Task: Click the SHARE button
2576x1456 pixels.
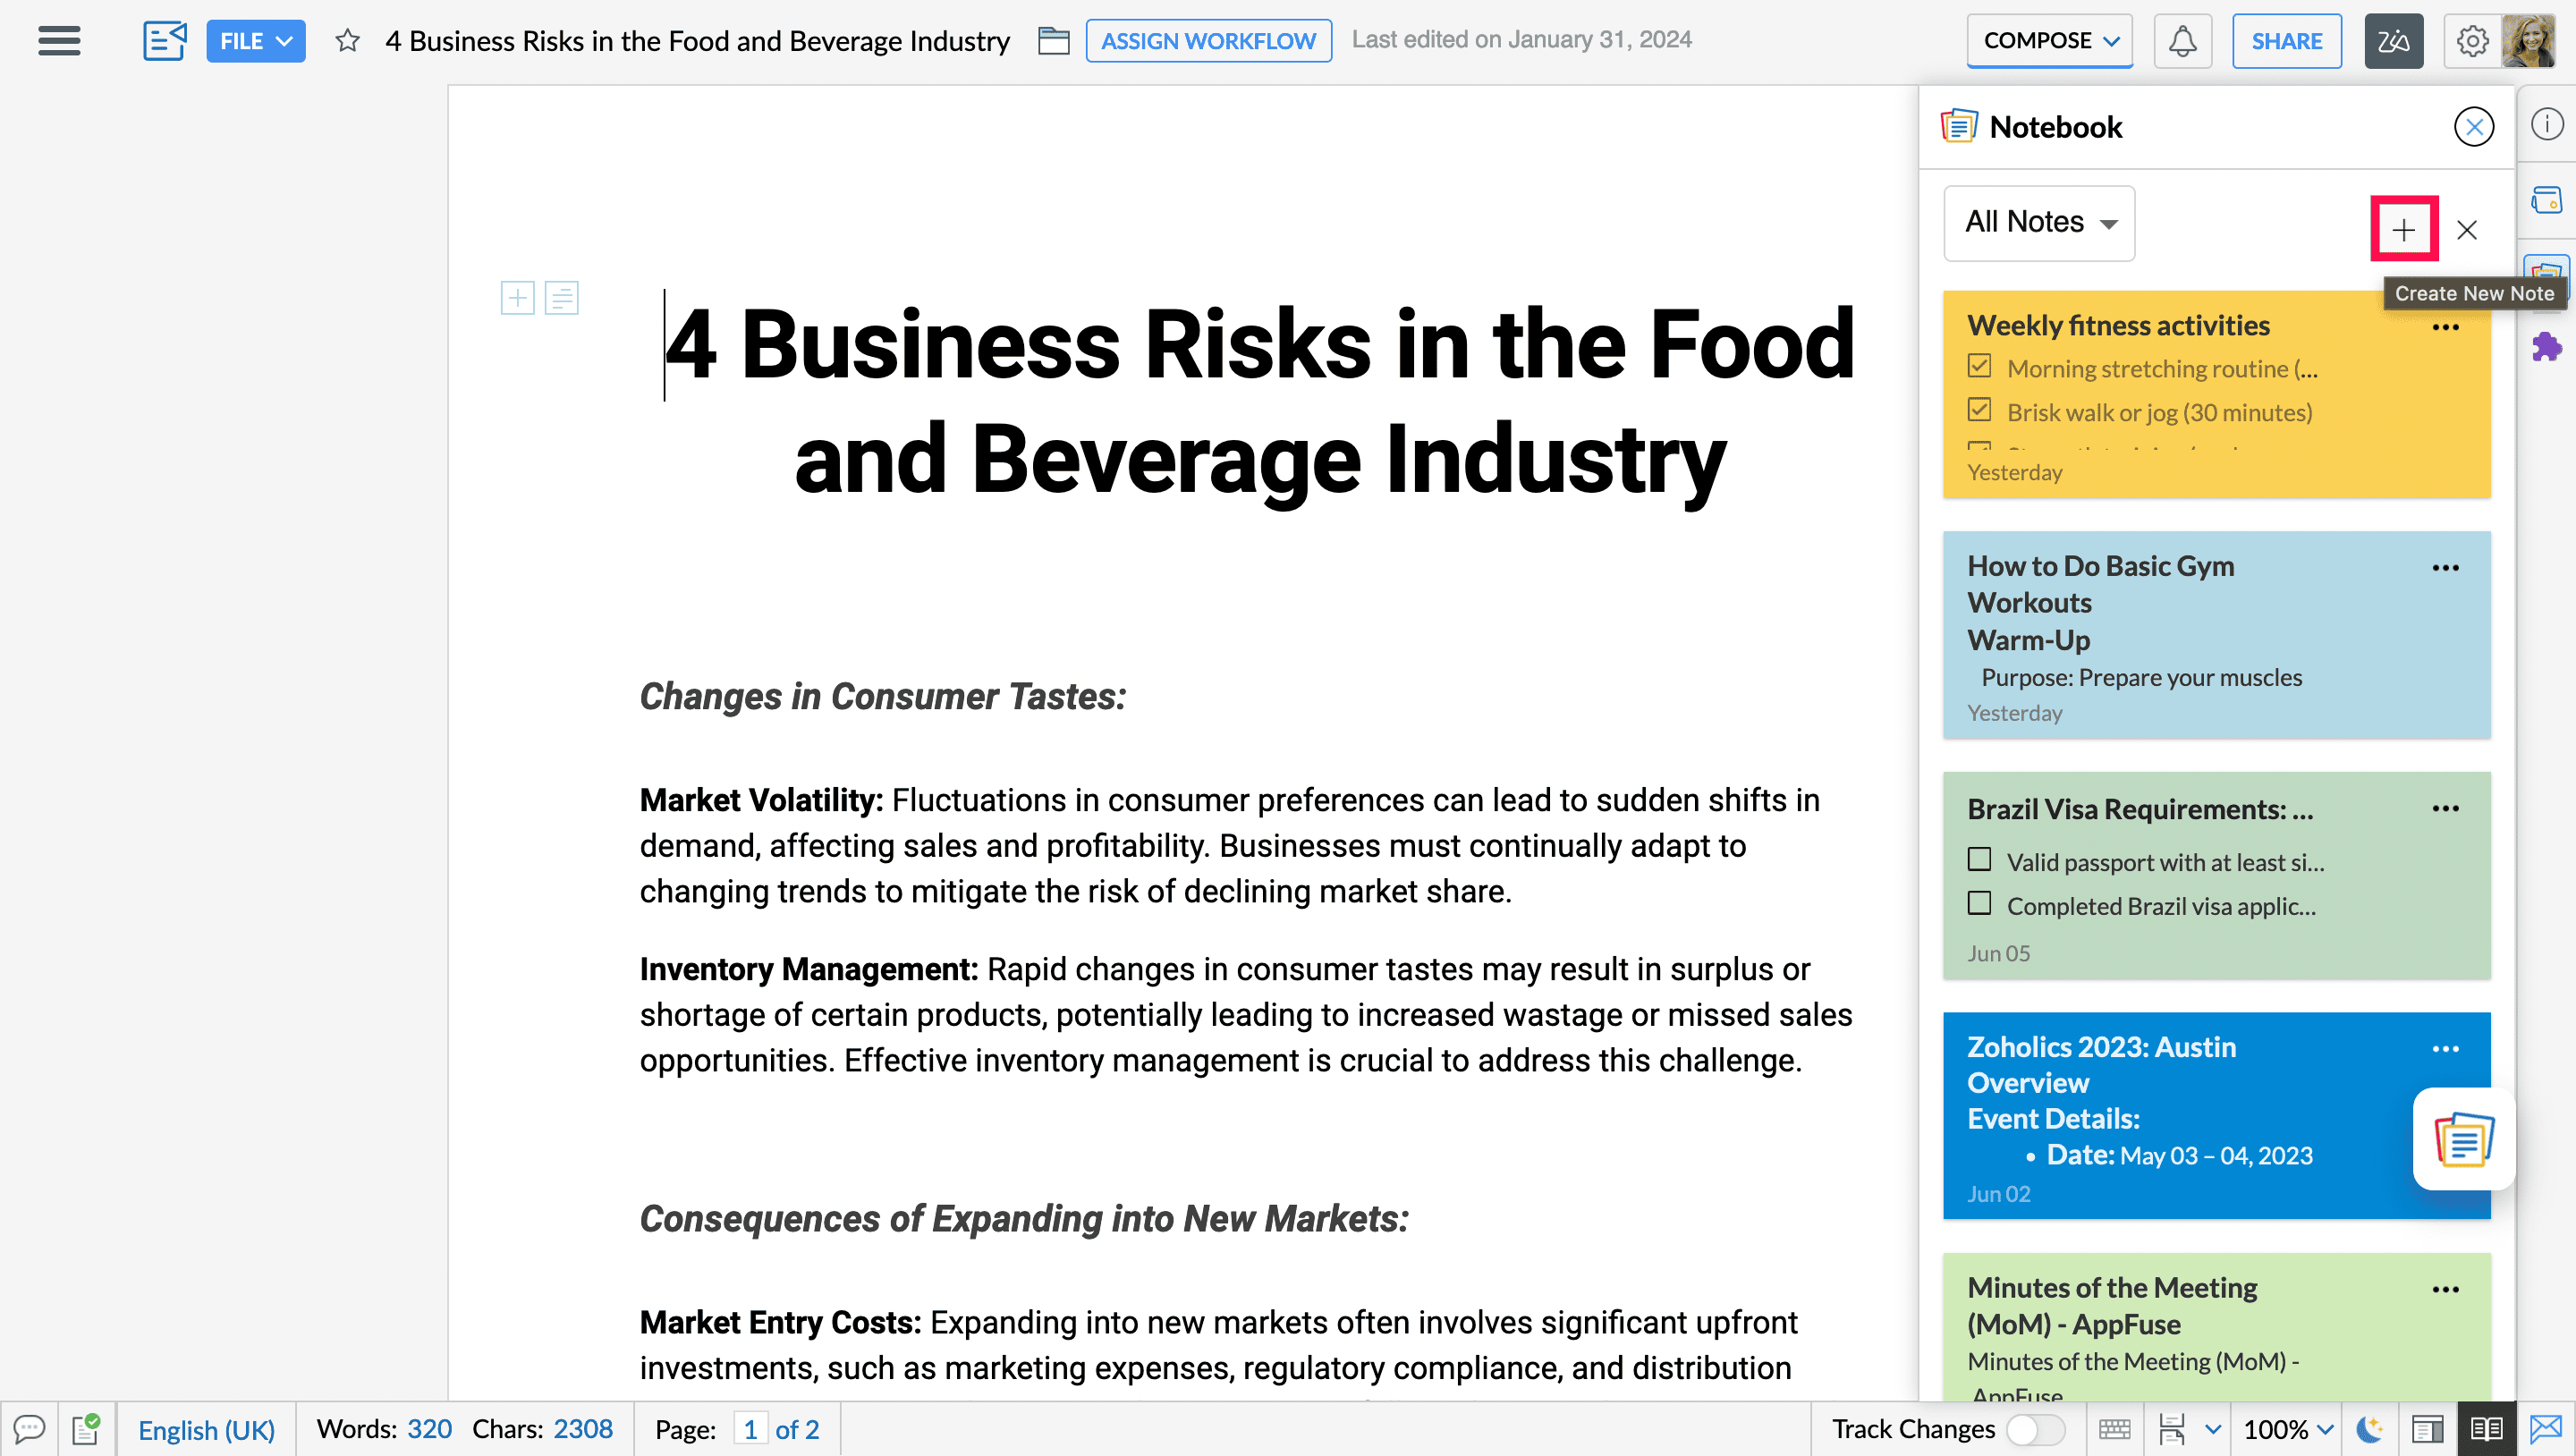Action: [2286, 41]
